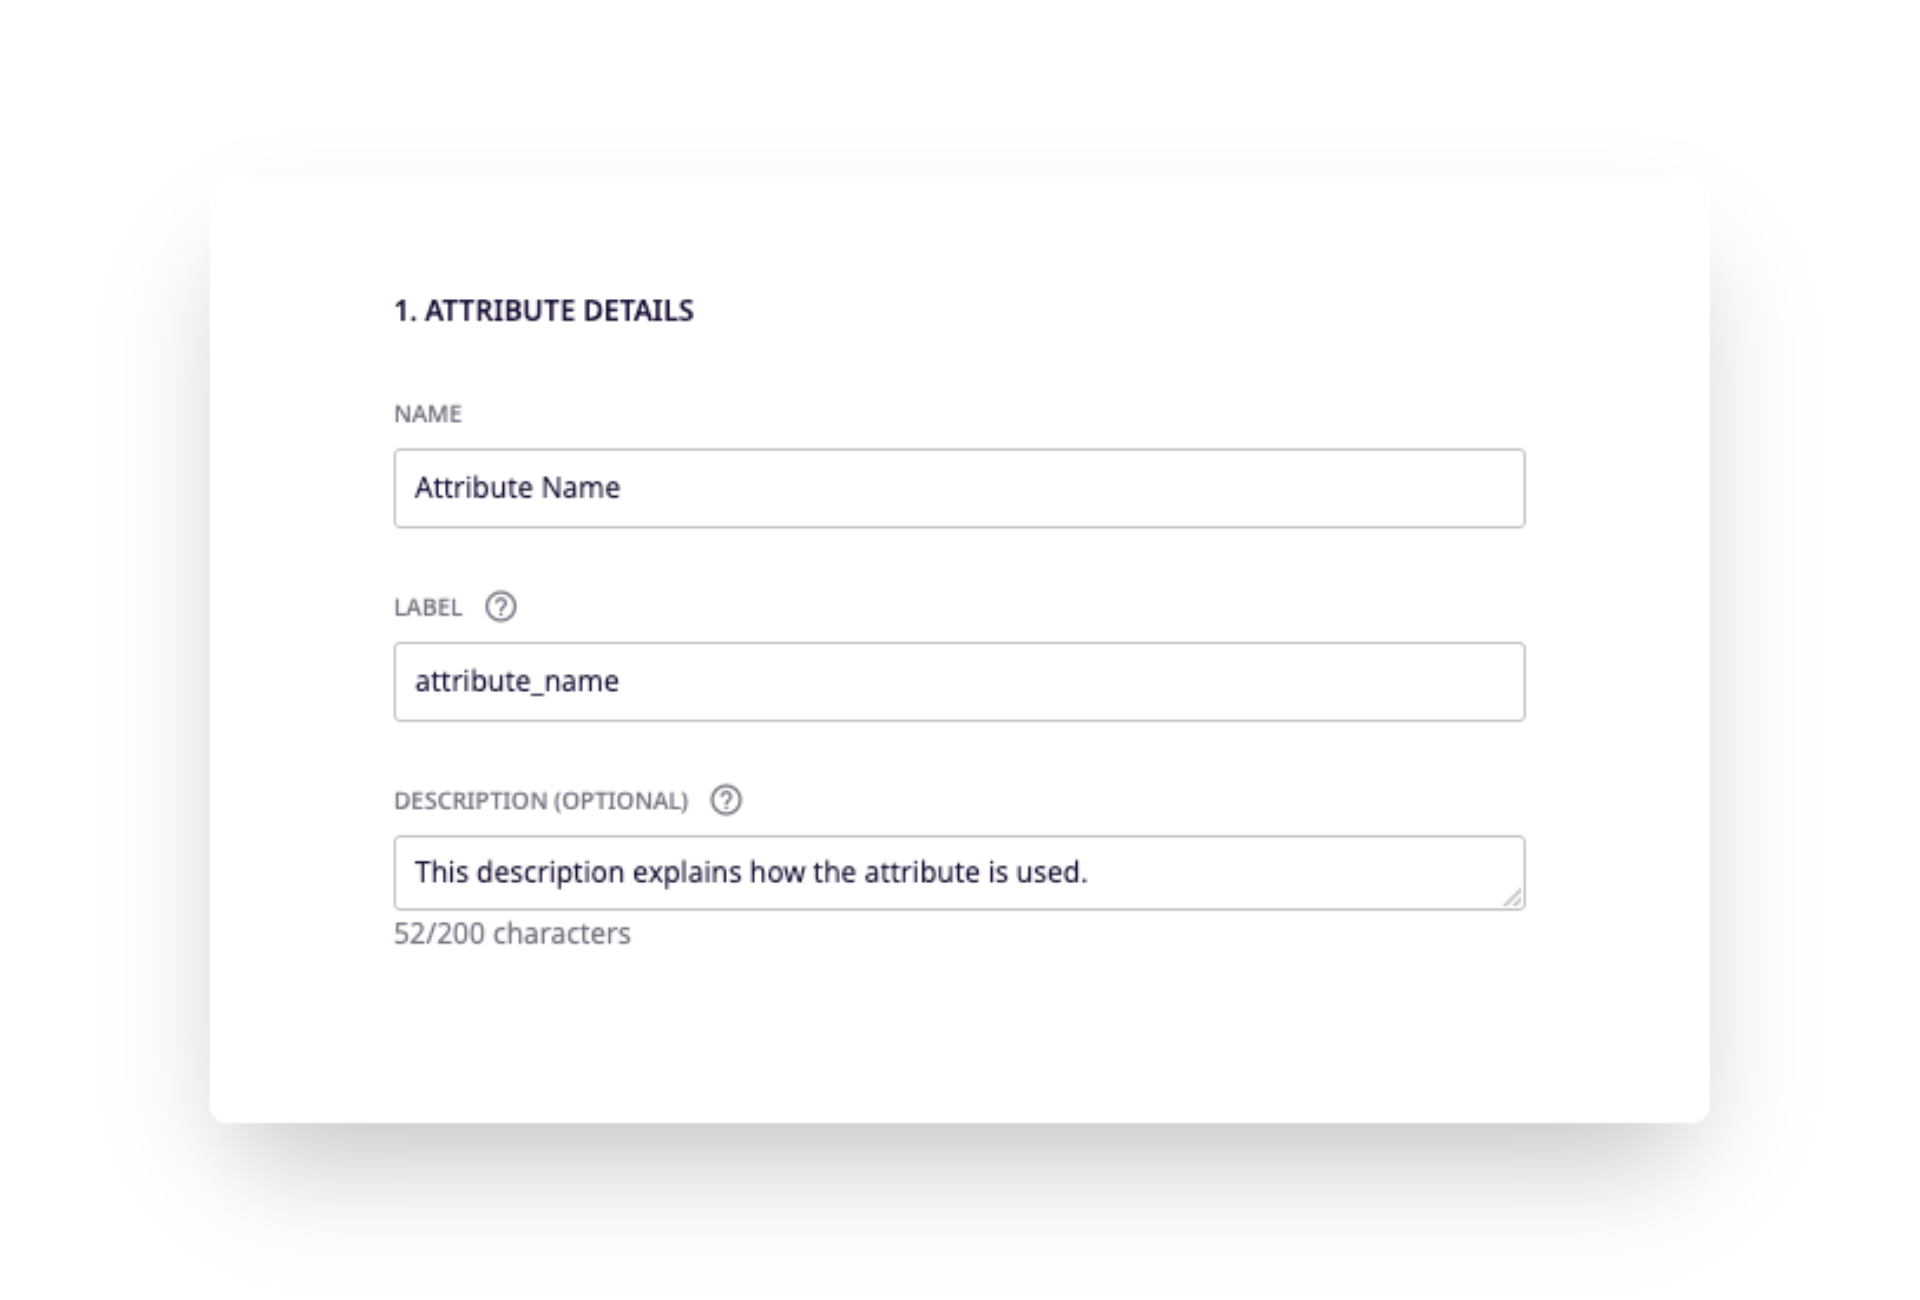The height and width of the screenshot is (1300, 1920).
Task: Select the text Attribute Name
Action: (517, 488)
